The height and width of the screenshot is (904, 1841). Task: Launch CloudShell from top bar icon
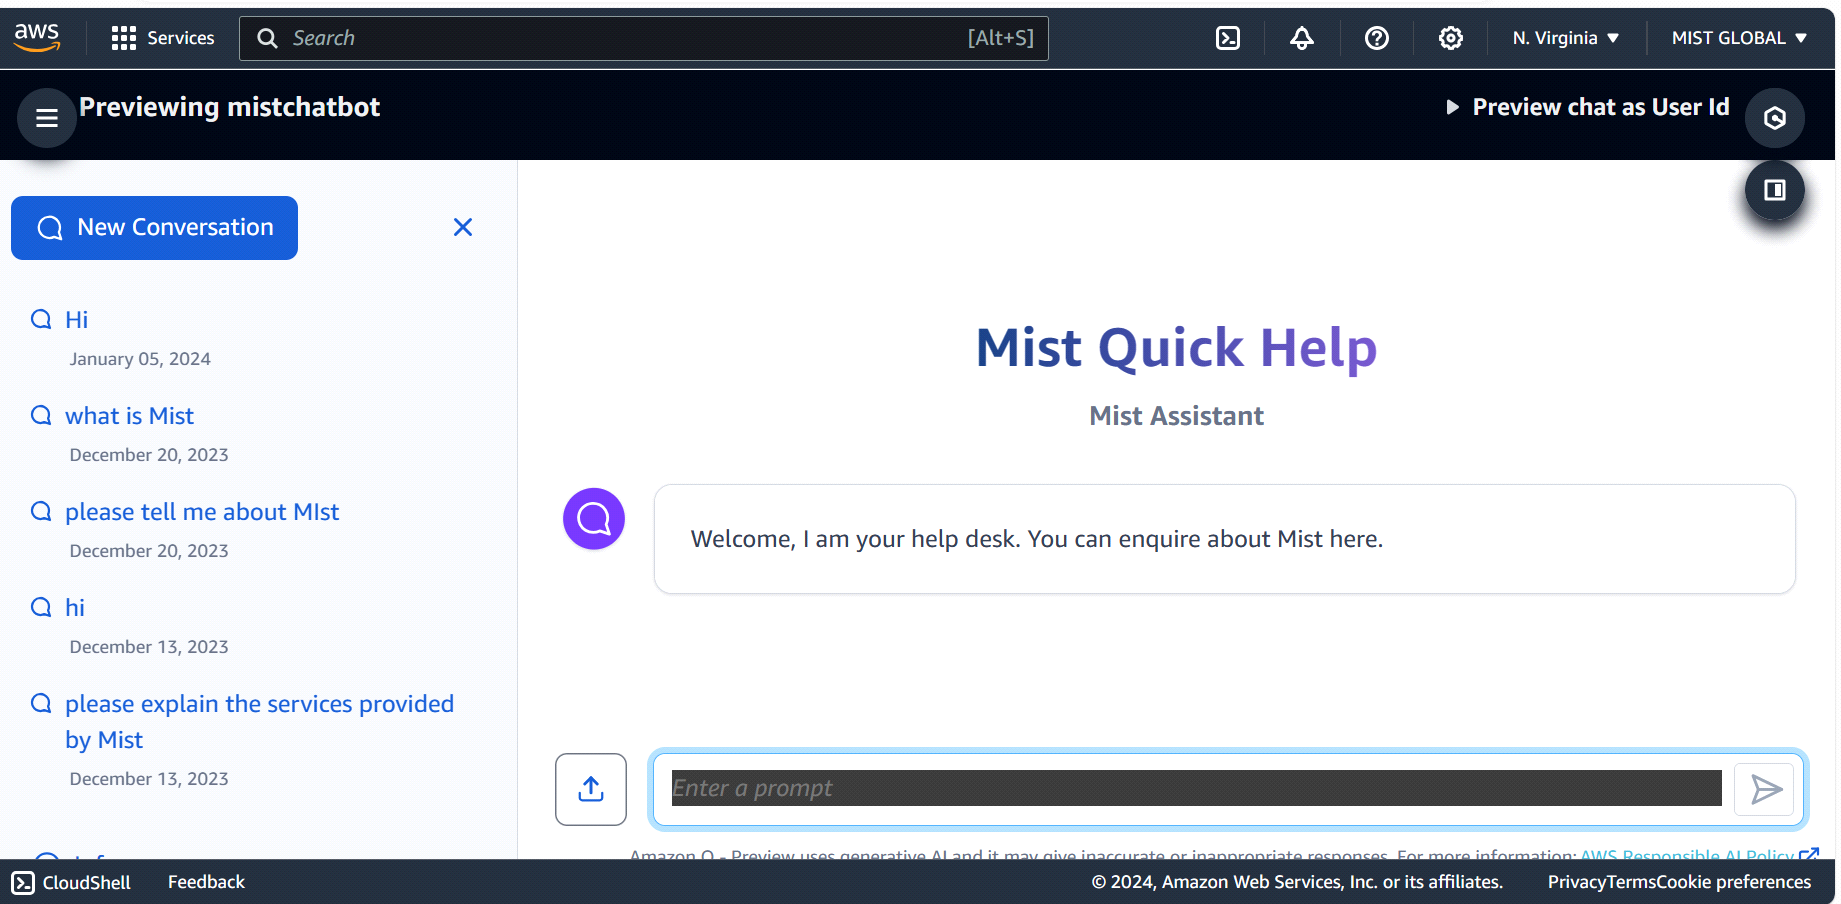pyautogui.click(x=1228, y=38)
